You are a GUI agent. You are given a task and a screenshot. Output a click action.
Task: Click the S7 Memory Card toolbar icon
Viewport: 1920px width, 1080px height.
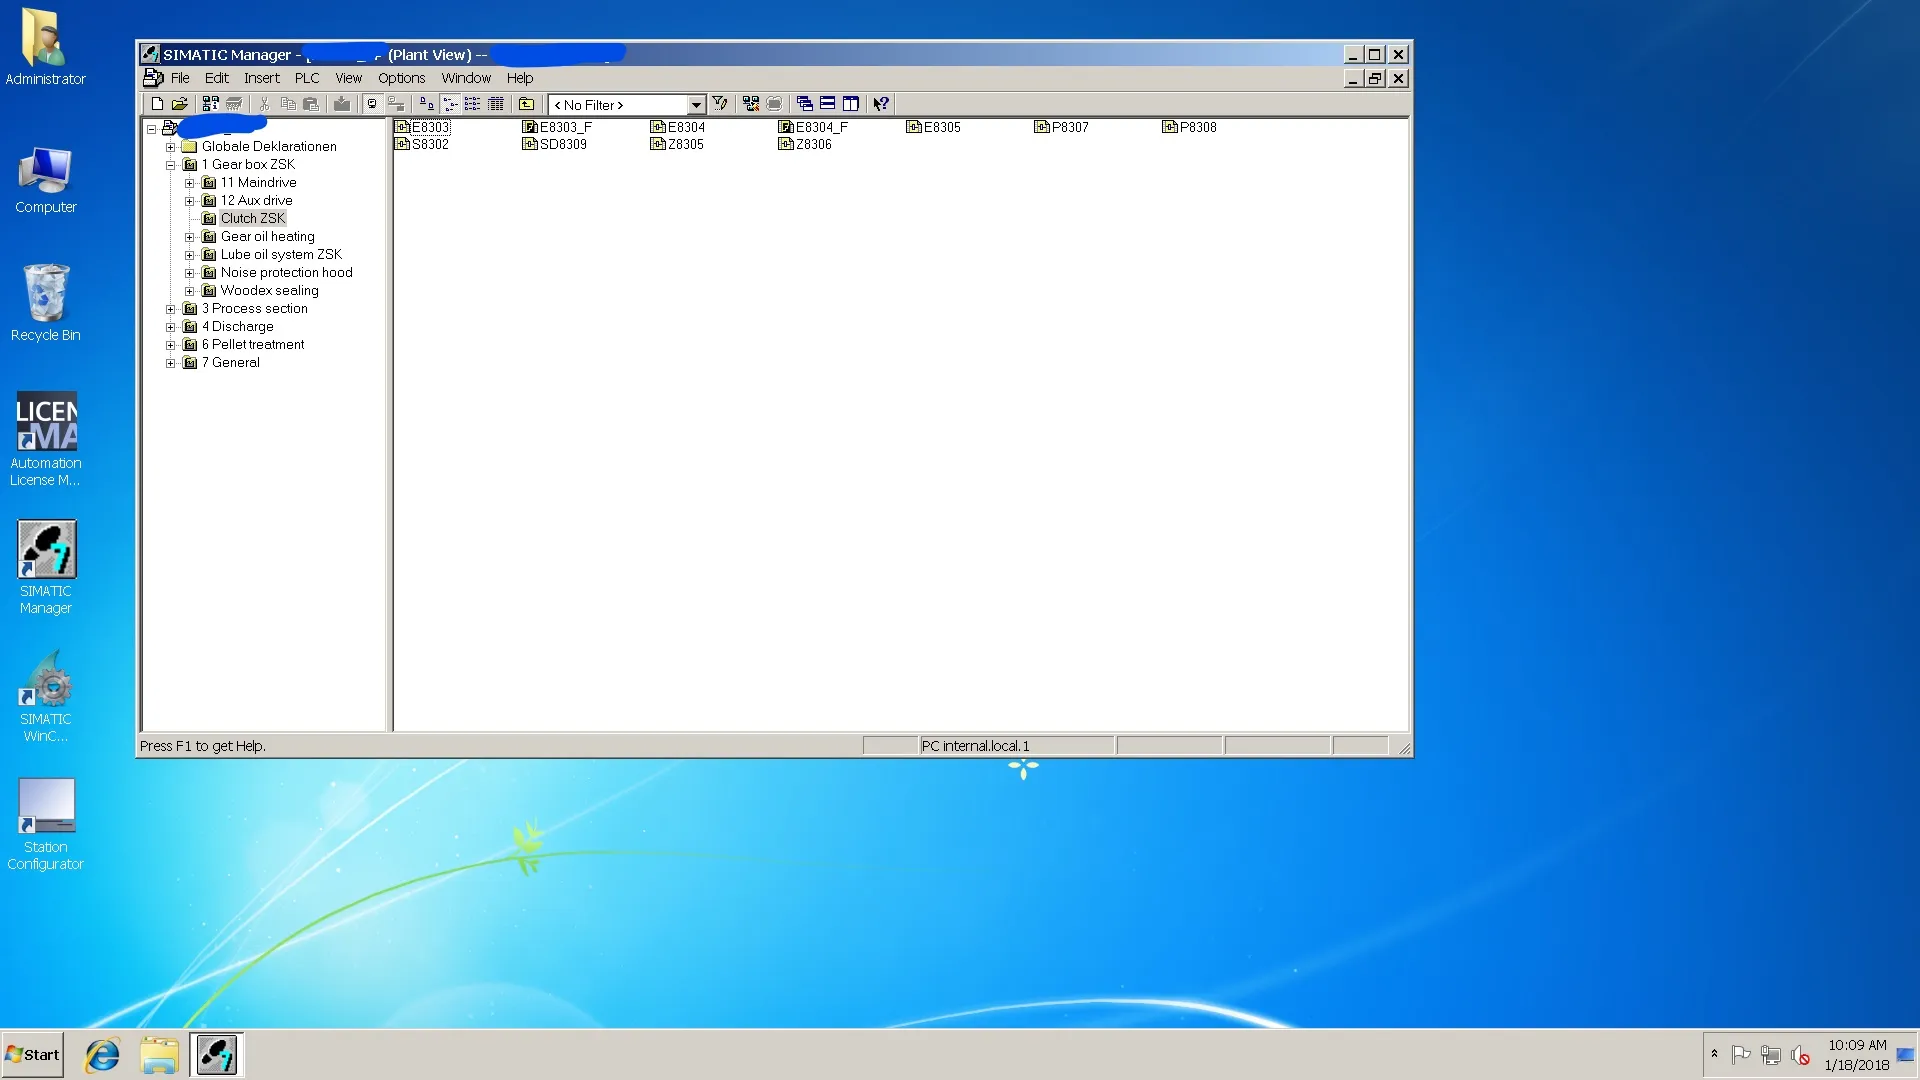pyautogui.click(x=234, y=104)
